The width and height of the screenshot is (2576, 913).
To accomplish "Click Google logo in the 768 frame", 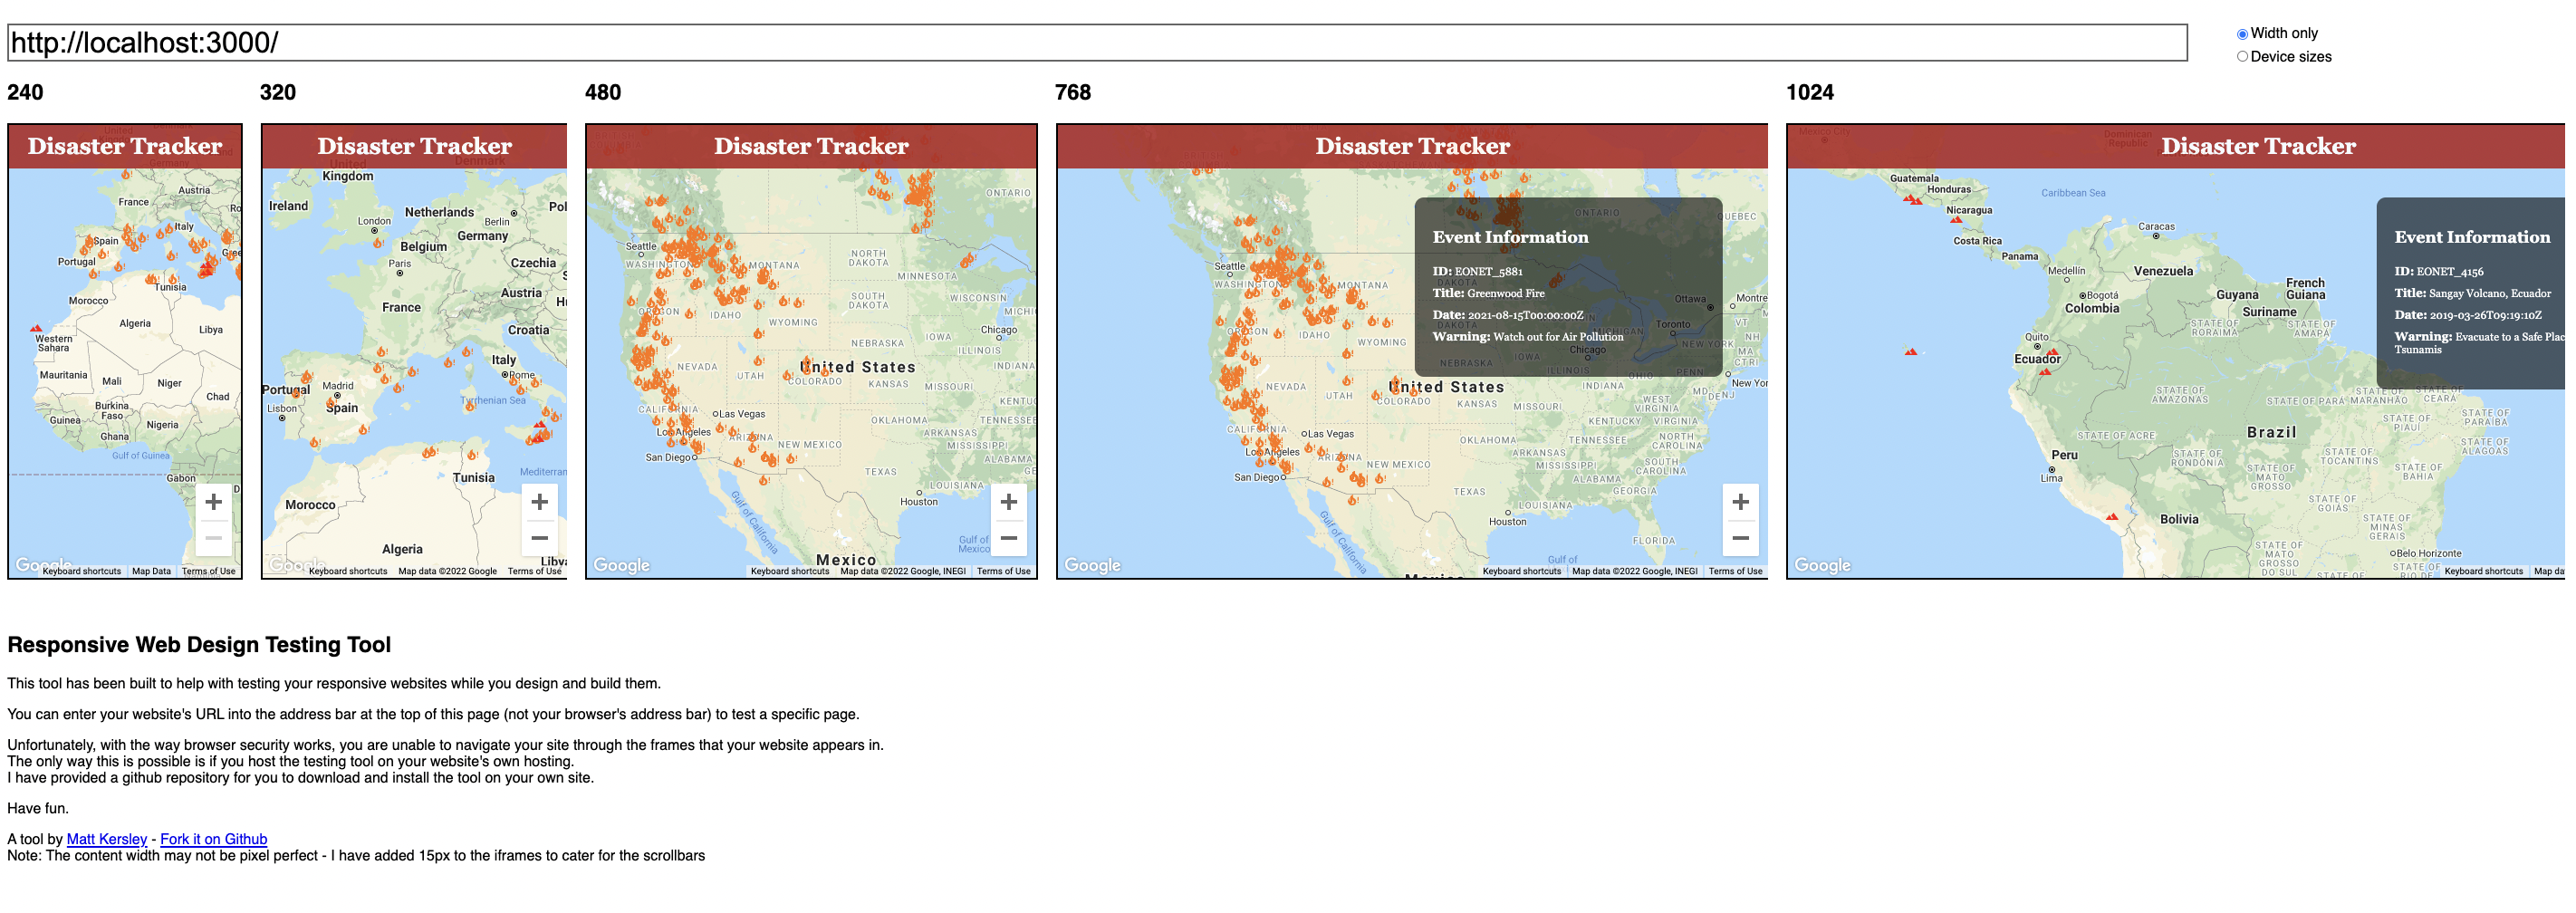I will [1092, 565].
